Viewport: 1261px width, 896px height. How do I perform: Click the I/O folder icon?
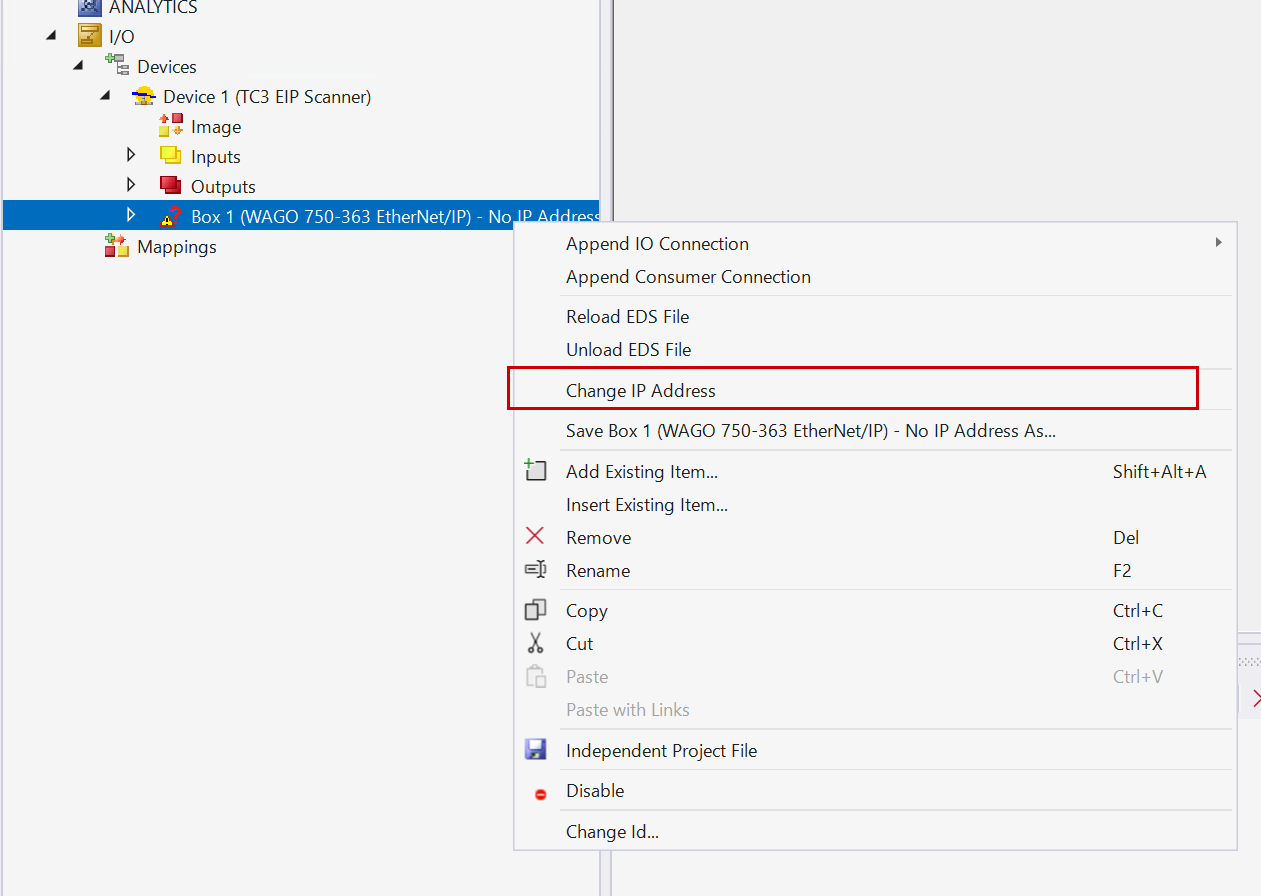click(90, 37)
